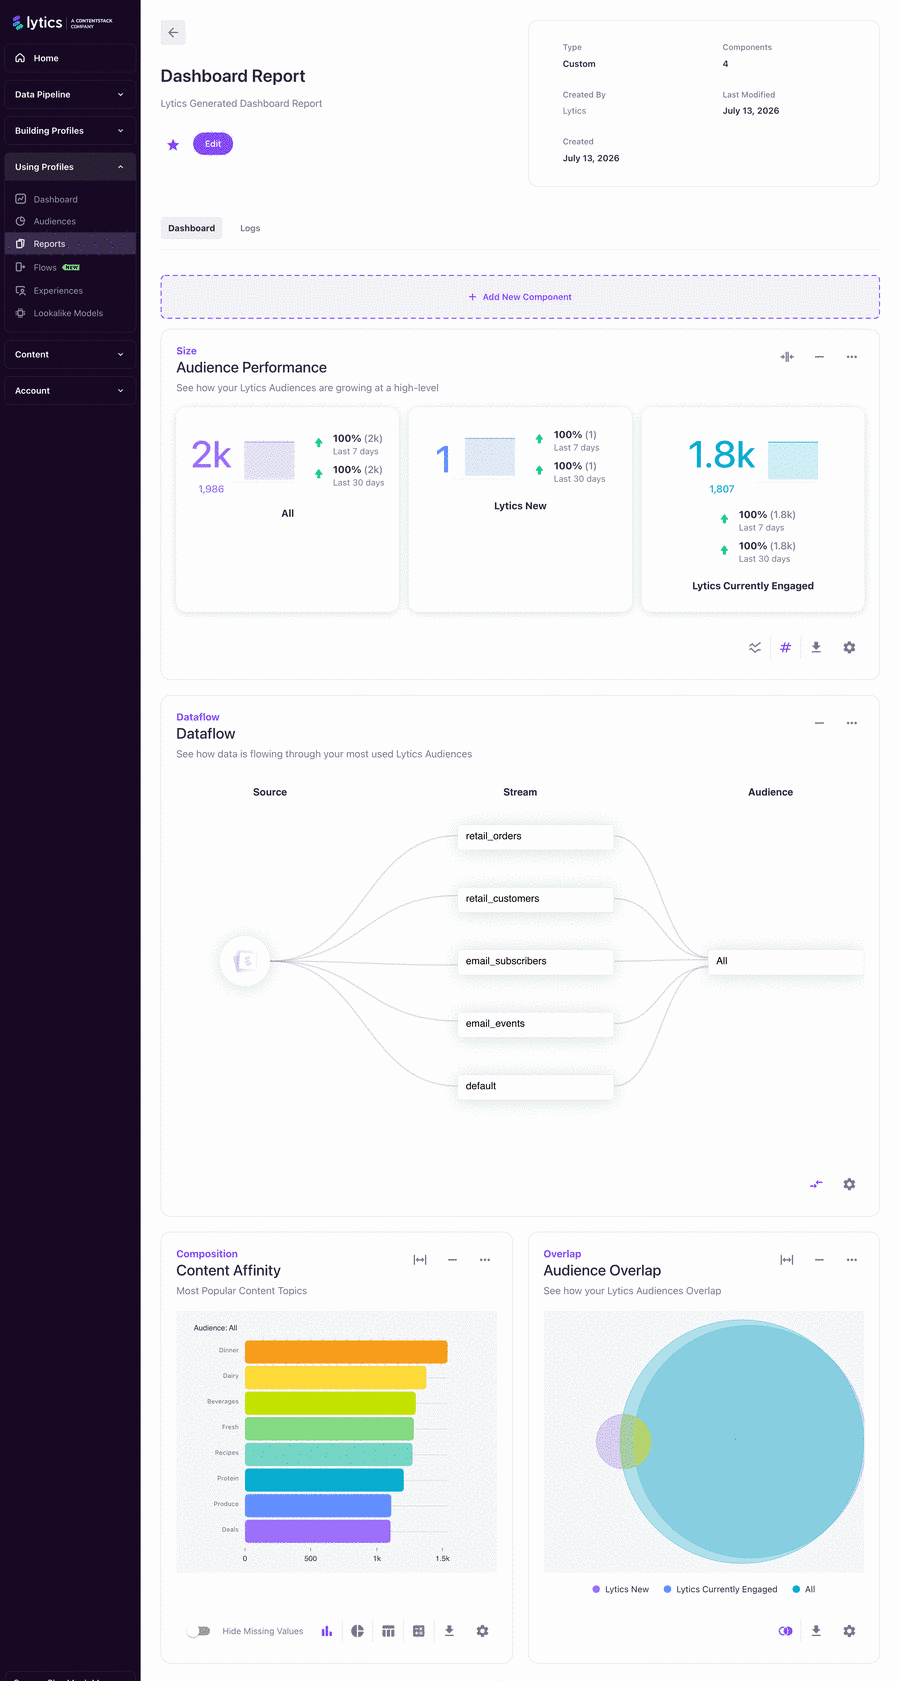Select the email_events stream

point(535,1024)
